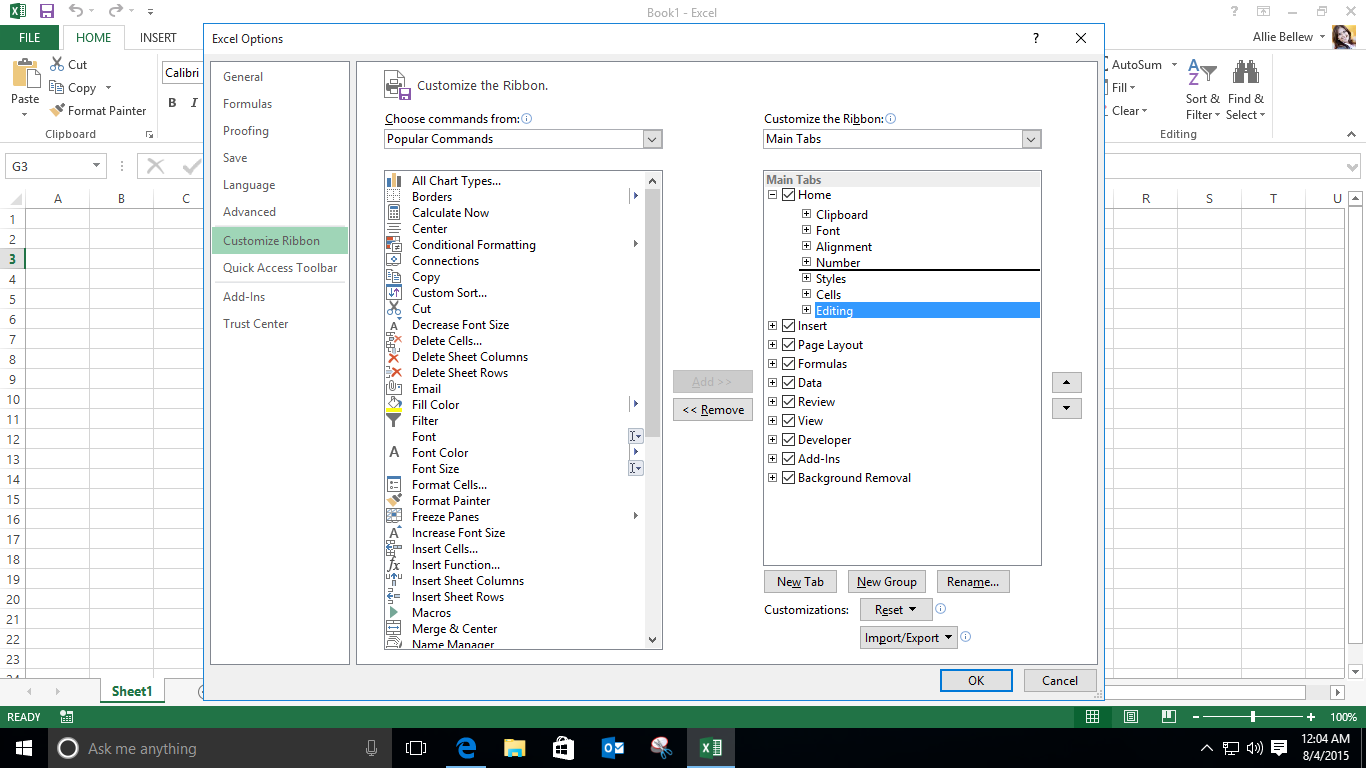1366x768 pixels.
Task: Uncheck the Data tab checkbox
Action: 789,383
